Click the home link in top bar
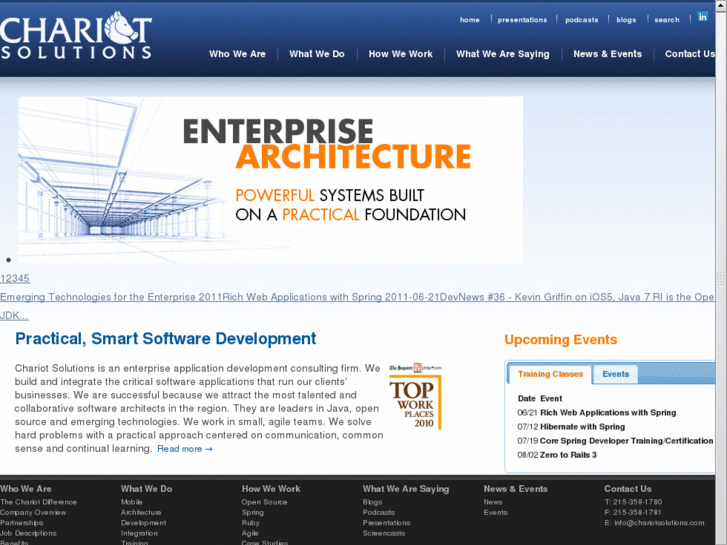The height and width of the screenshot is (545, 727). pyautogui.click(x=469, y=20)
